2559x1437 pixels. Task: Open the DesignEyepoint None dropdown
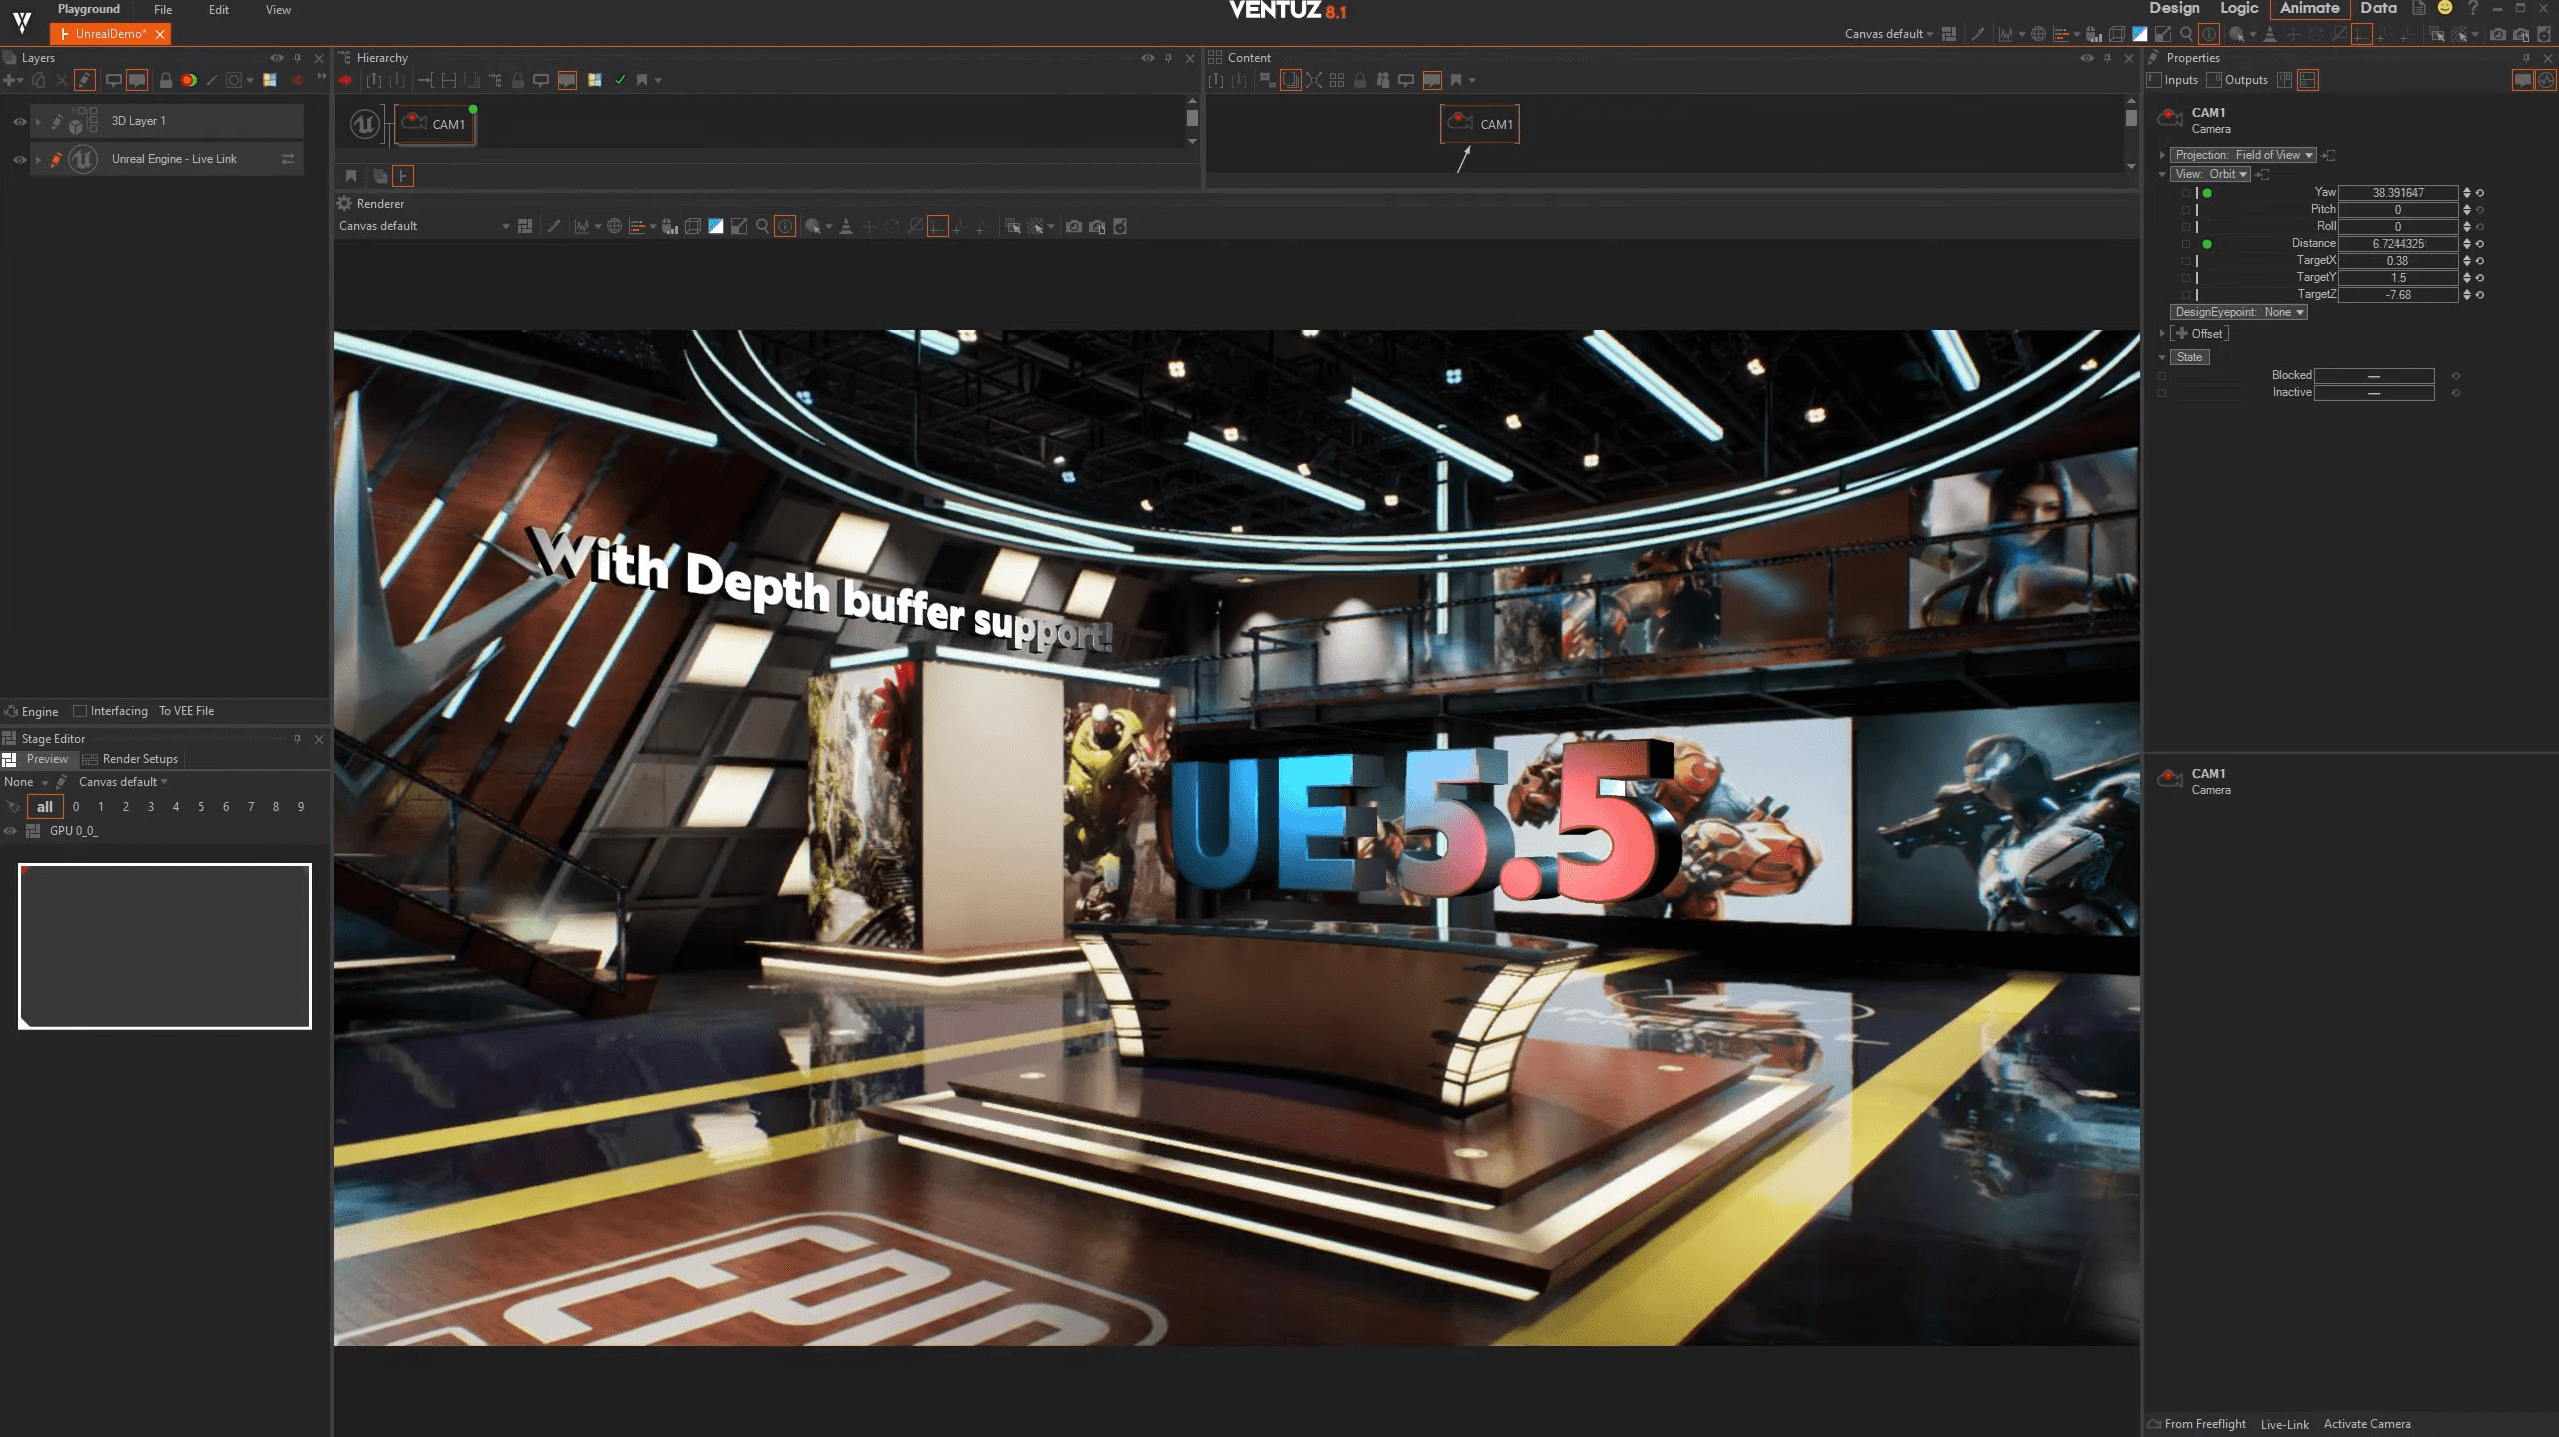coord(2239,312)
